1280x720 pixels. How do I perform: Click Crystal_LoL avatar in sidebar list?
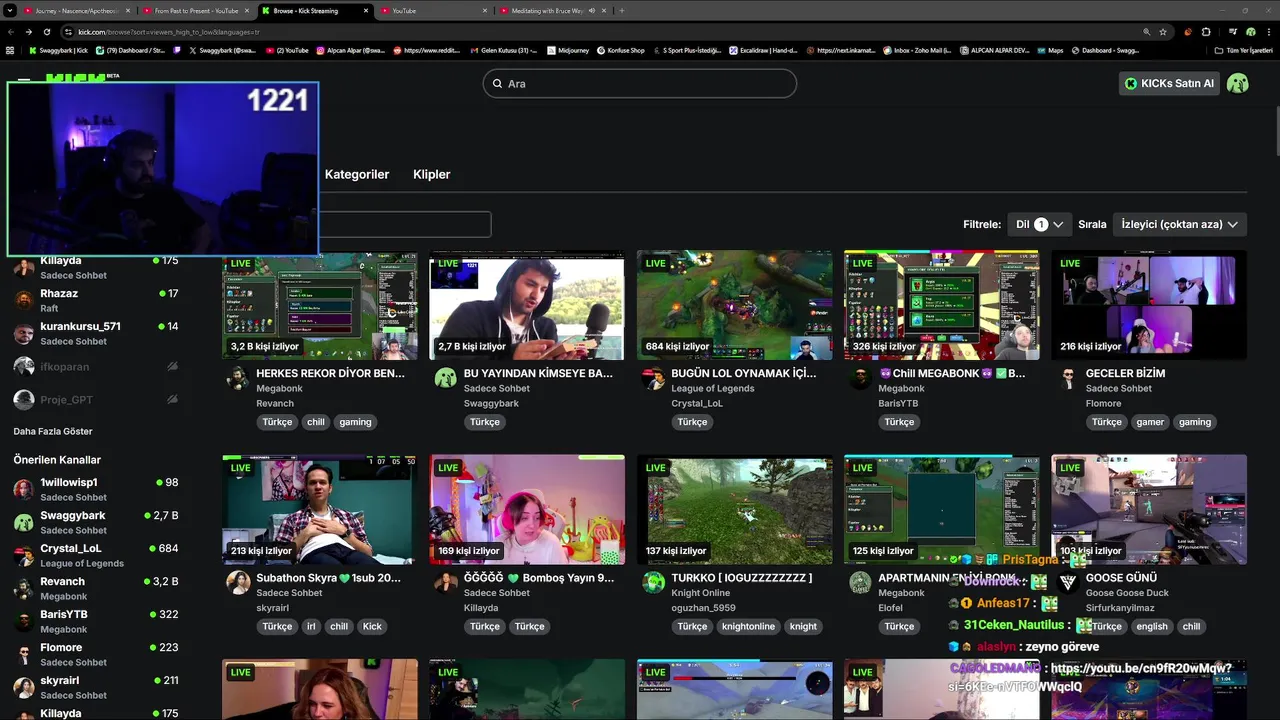[x=23, y=555]
